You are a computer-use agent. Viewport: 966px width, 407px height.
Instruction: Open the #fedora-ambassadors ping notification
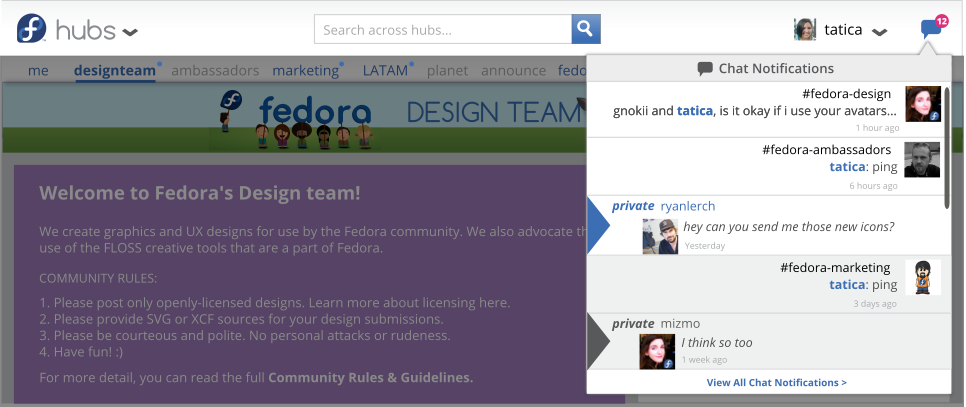click(x=768, y=166)
